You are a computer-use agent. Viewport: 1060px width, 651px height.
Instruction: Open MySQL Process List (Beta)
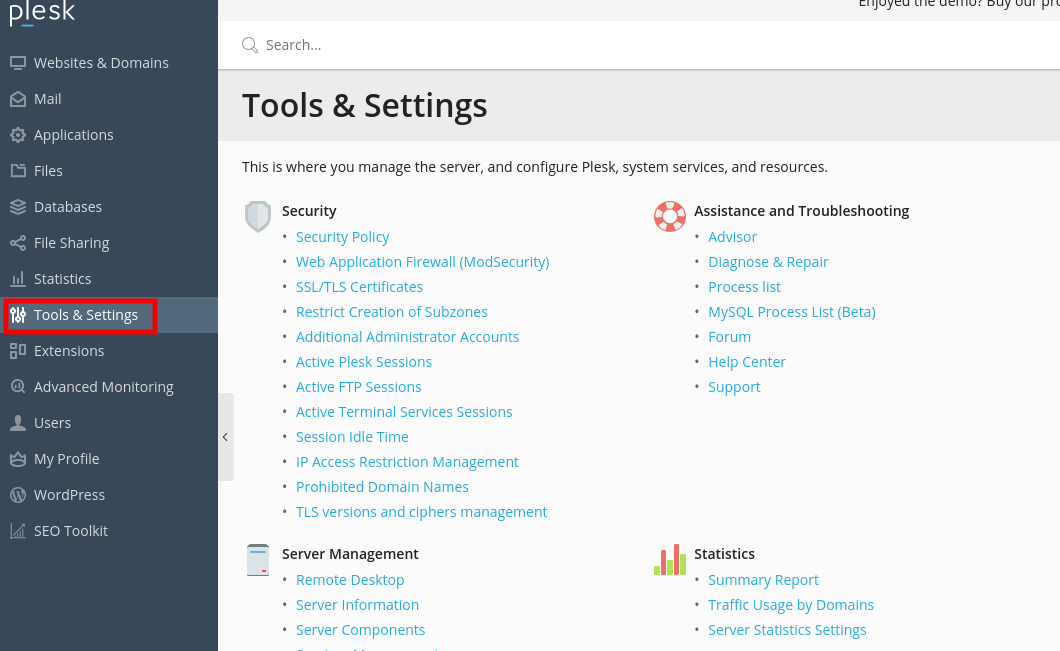(792, 312)
